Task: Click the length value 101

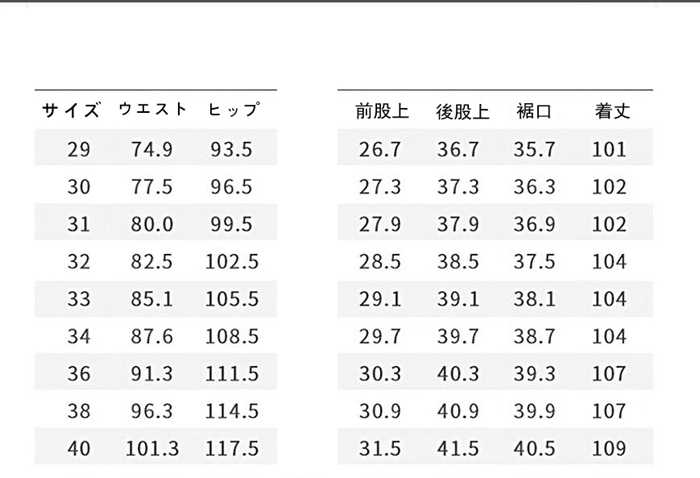Action: coord(609,150)
